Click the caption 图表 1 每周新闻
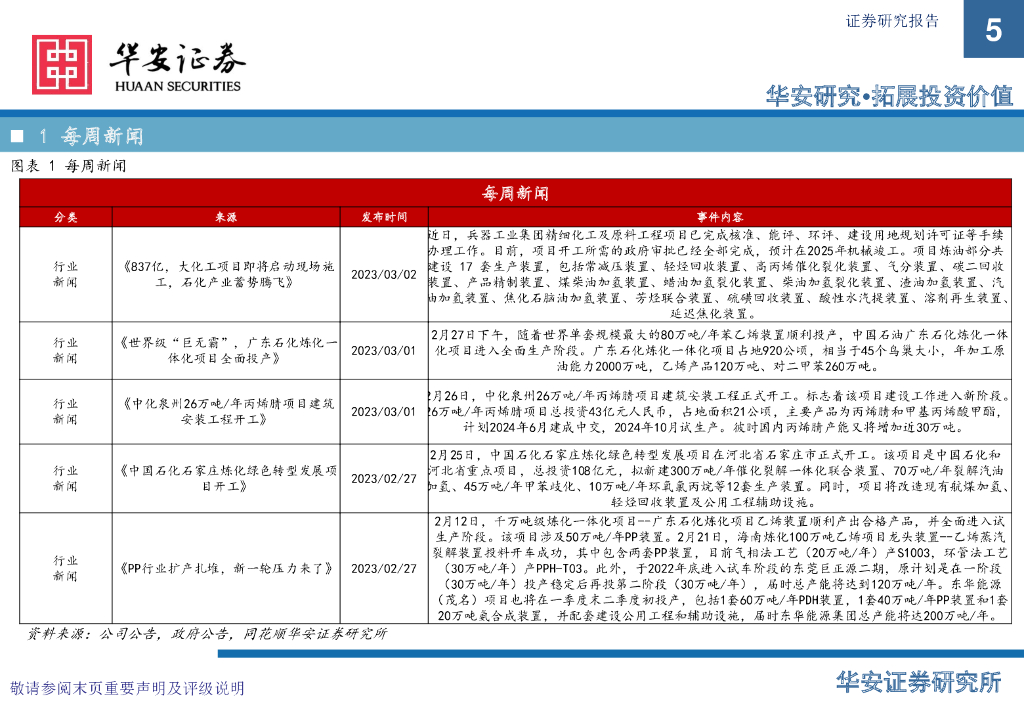This screenshot has height=709, width=1024. pyautogui.click(x=69, y=166)
